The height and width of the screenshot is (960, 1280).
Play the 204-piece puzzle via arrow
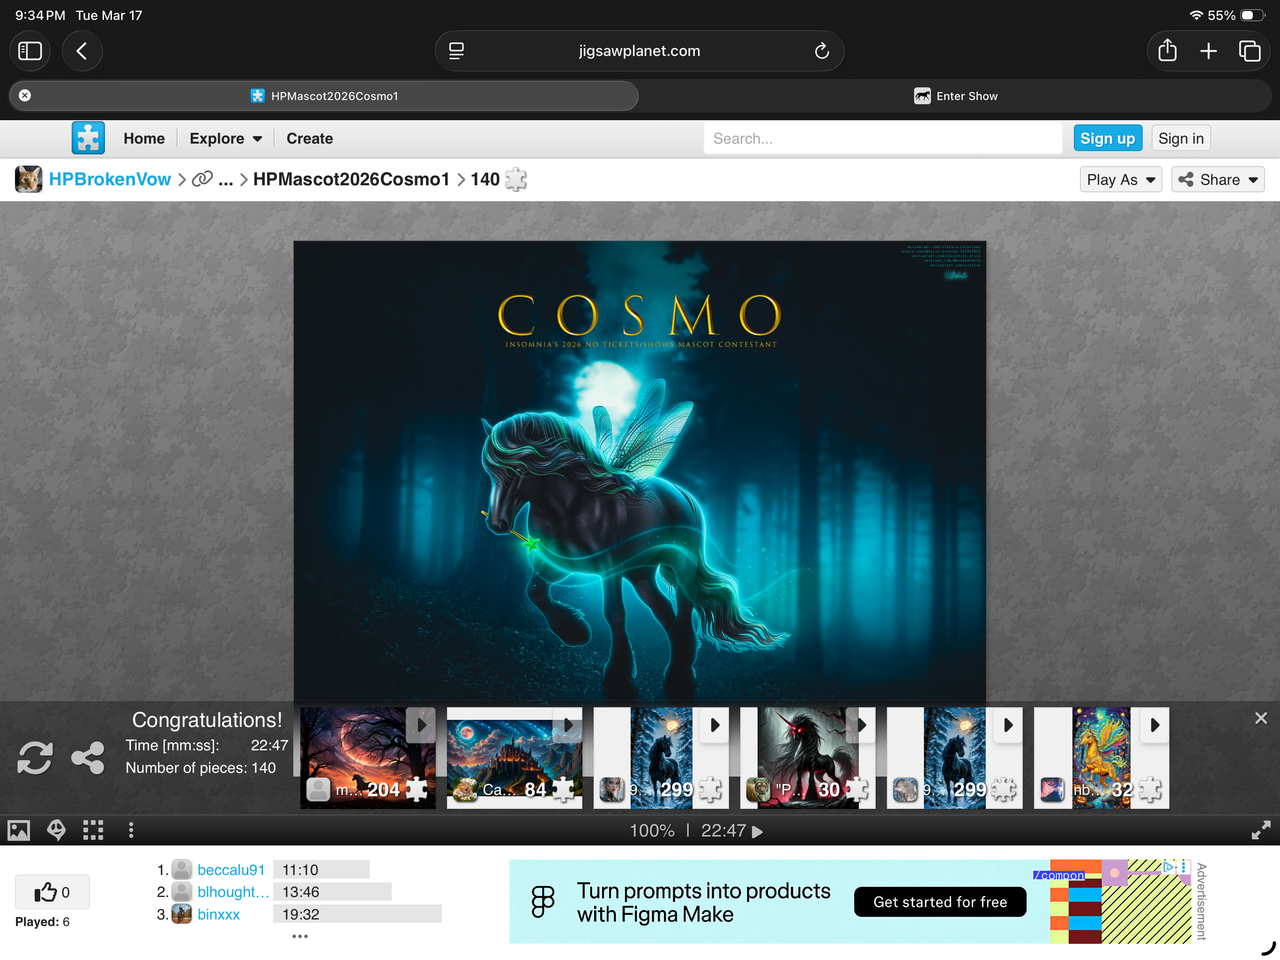click(x=421, y=725)
